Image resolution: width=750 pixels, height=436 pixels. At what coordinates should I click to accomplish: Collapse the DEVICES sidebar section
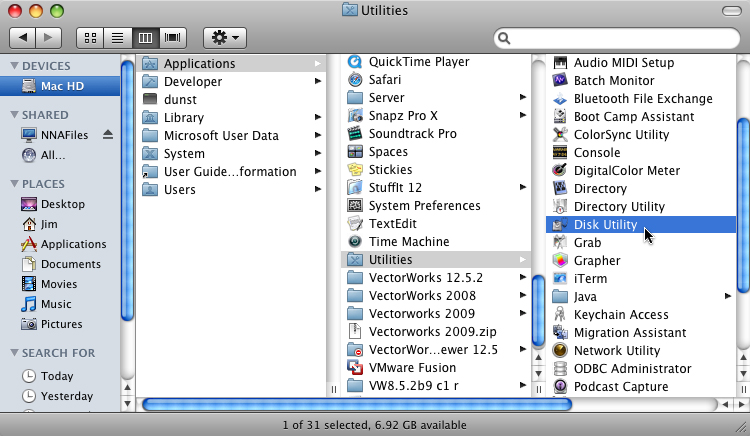click(14, 66)
